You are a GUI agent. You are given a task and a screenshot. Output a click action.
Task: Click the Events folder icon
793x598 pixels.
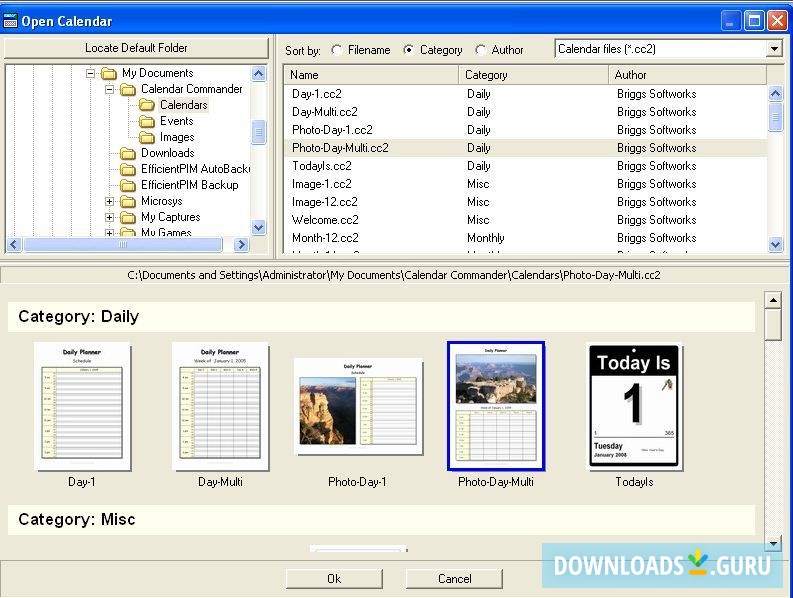pyautogui.click(x=147, y=121)
